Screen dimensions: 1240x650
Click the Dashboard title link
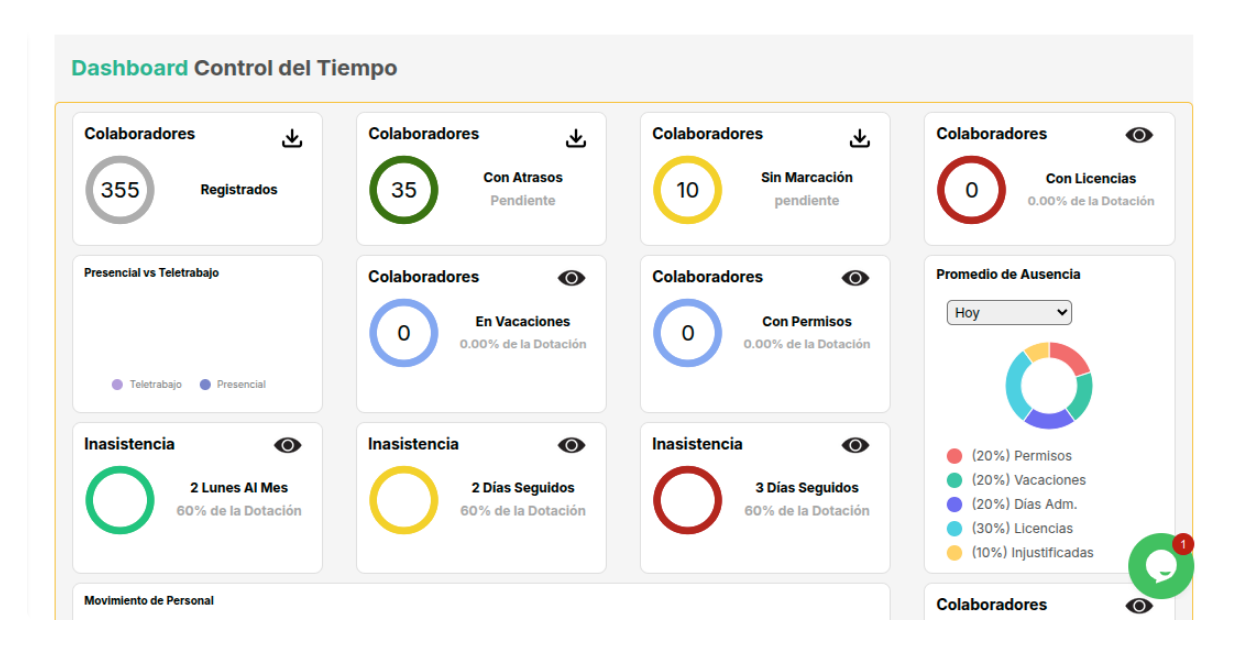pyautogui.click(x=129, y=68)
